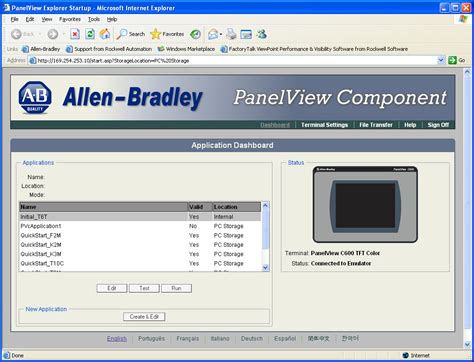Open the File menu
The width and height of the screenshot is (474, 362).
[14, 19]
